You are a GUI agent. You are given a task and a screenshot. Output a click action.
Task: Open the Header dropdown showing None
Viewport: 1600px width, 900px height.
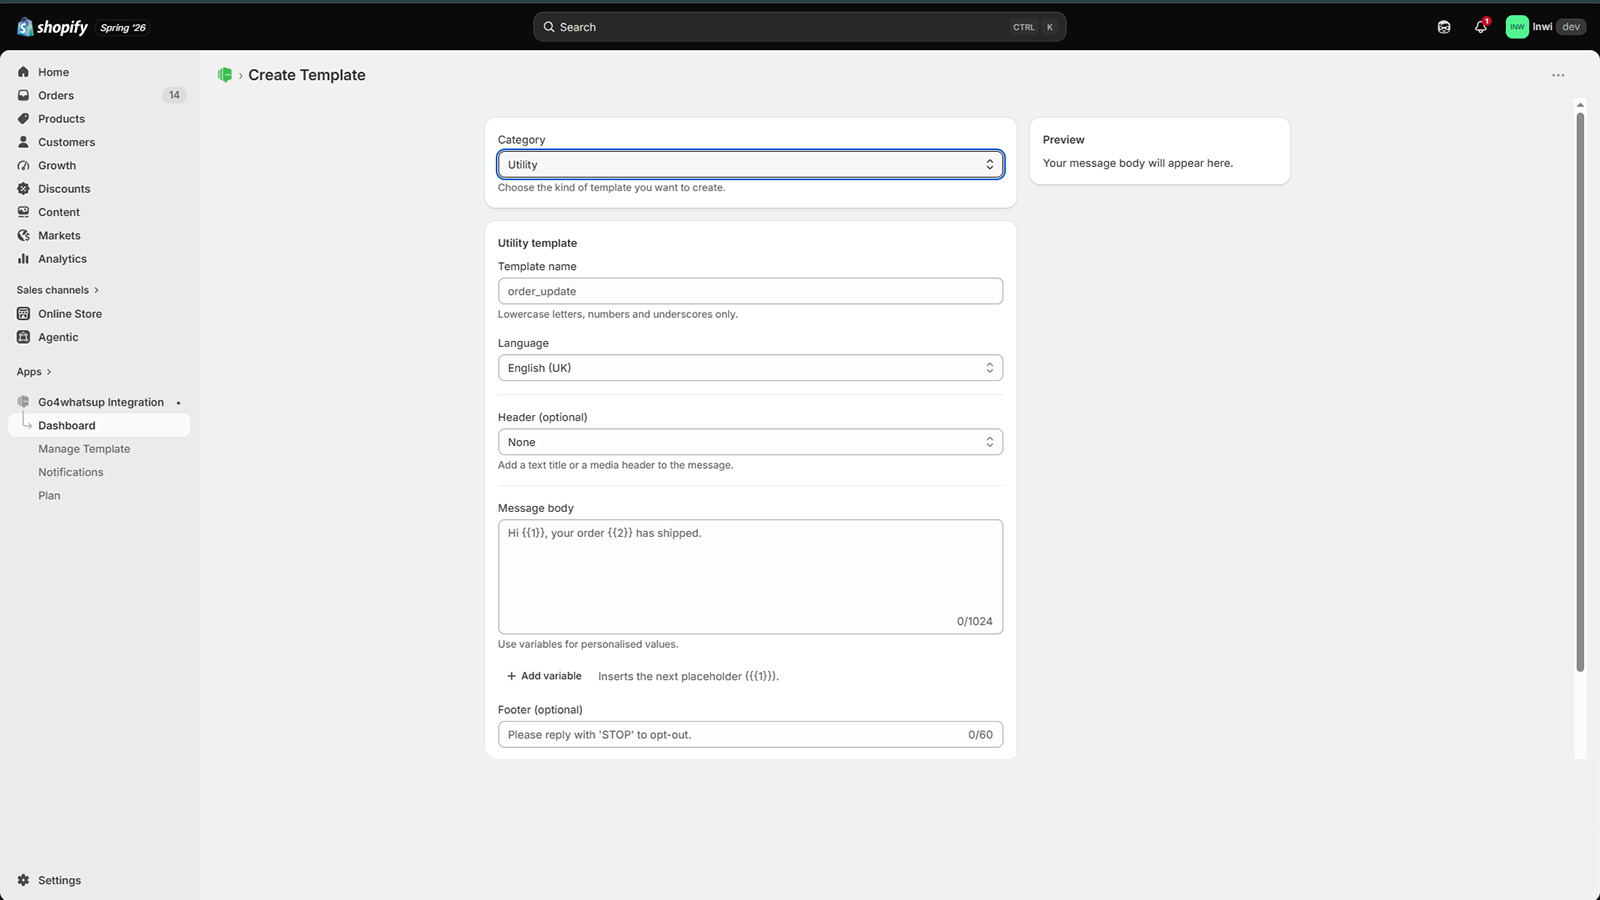click(x=750, y=442)
